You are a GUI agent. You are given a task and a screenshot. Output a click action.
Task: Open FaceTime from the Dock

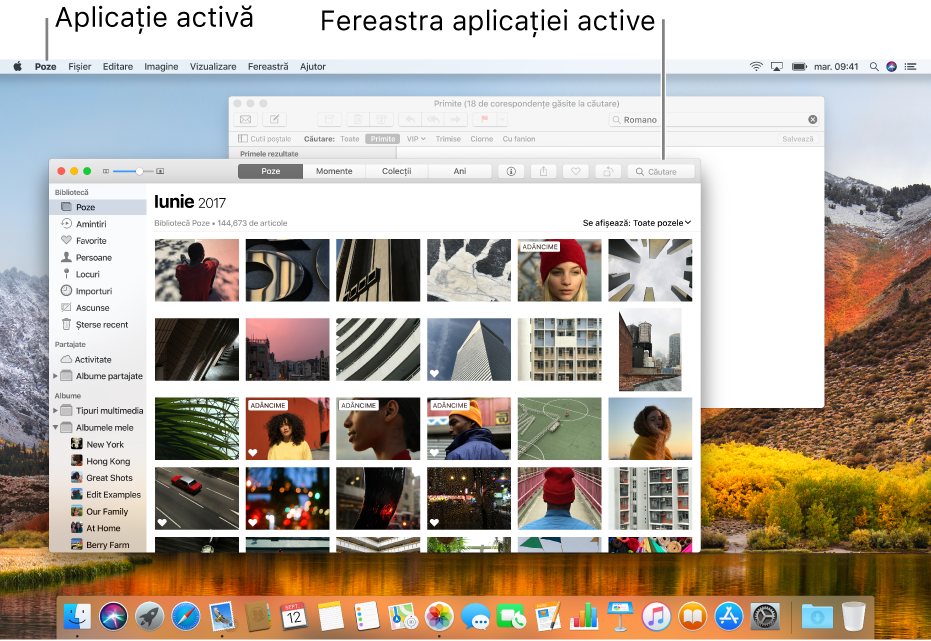[512, 616]
